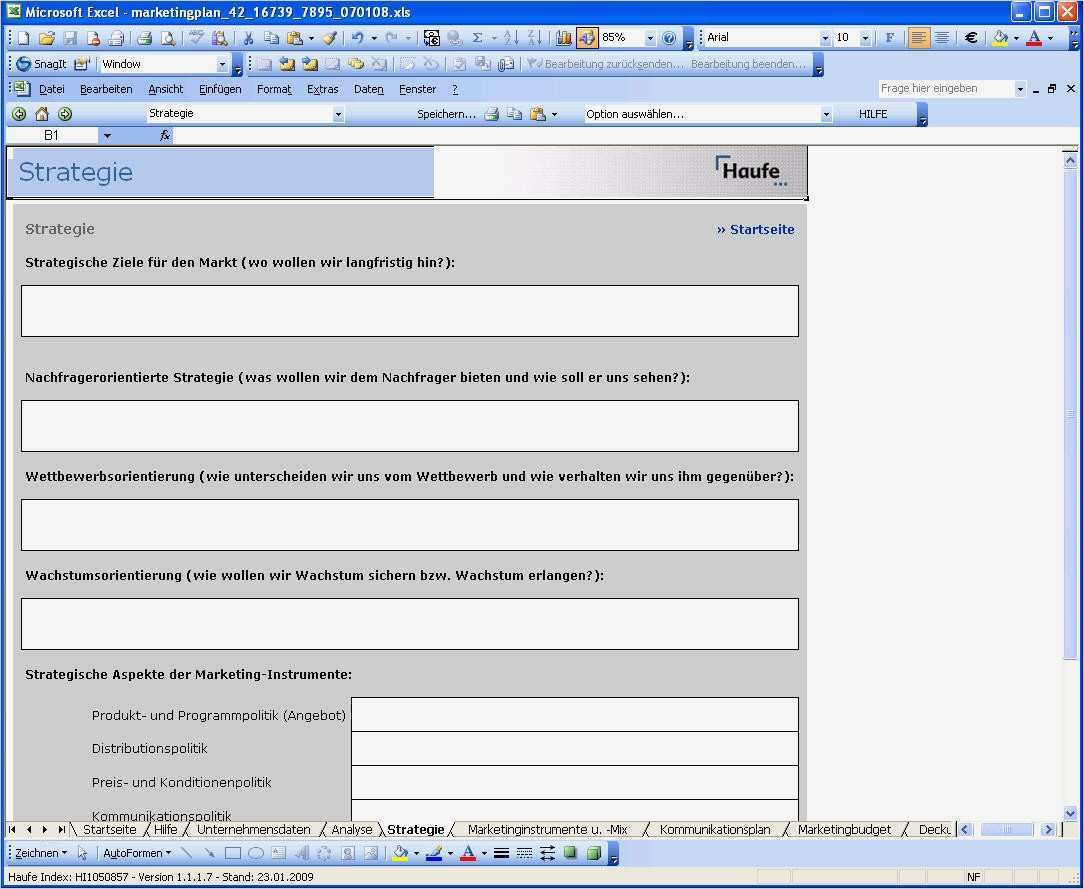The height and width of the screenshot is (889, 1084).
Task: Click the Wachstumsorientierung answer box
Action: (x=410, y=624)
